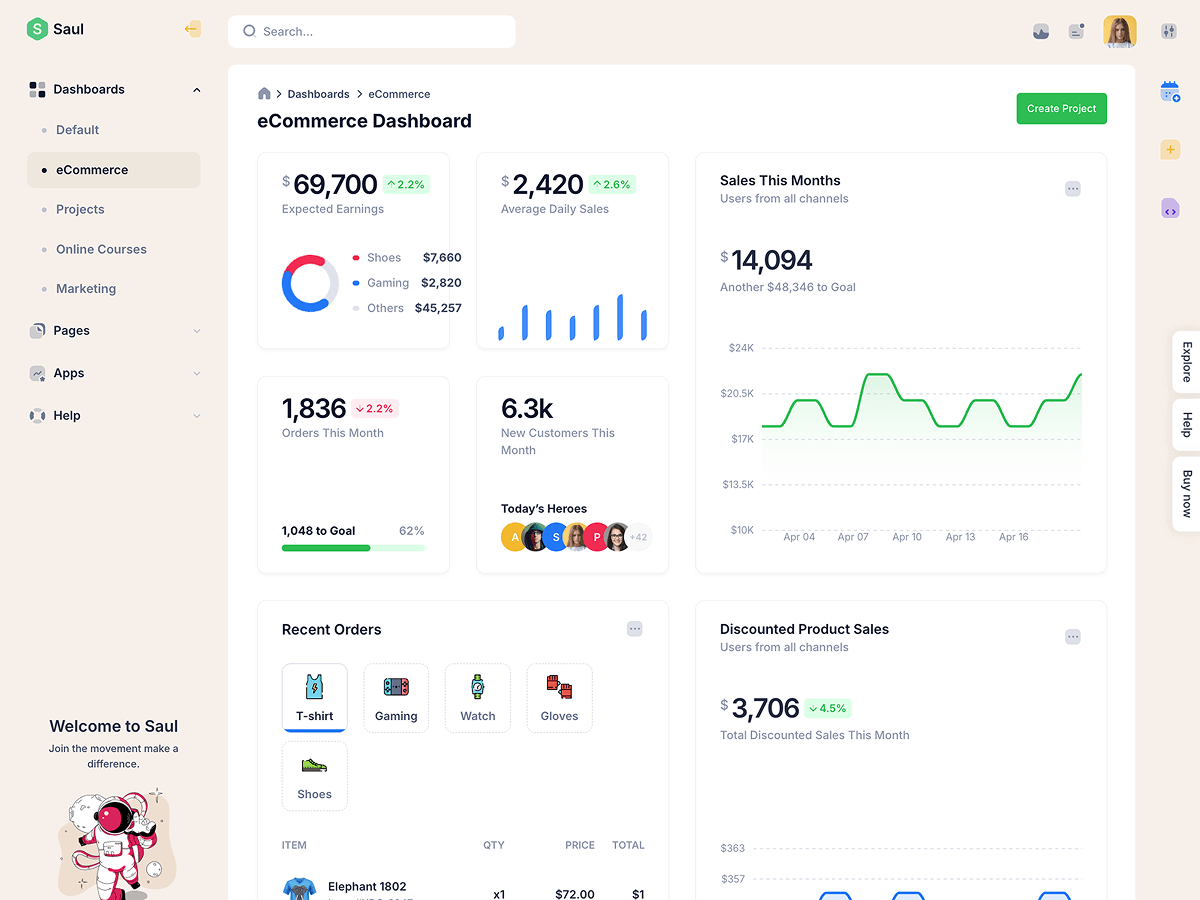The height and width of the screenshot is (900, 1200).
Task: Expand the Pages sidebar menu
Action: click(x=196, y=331)
